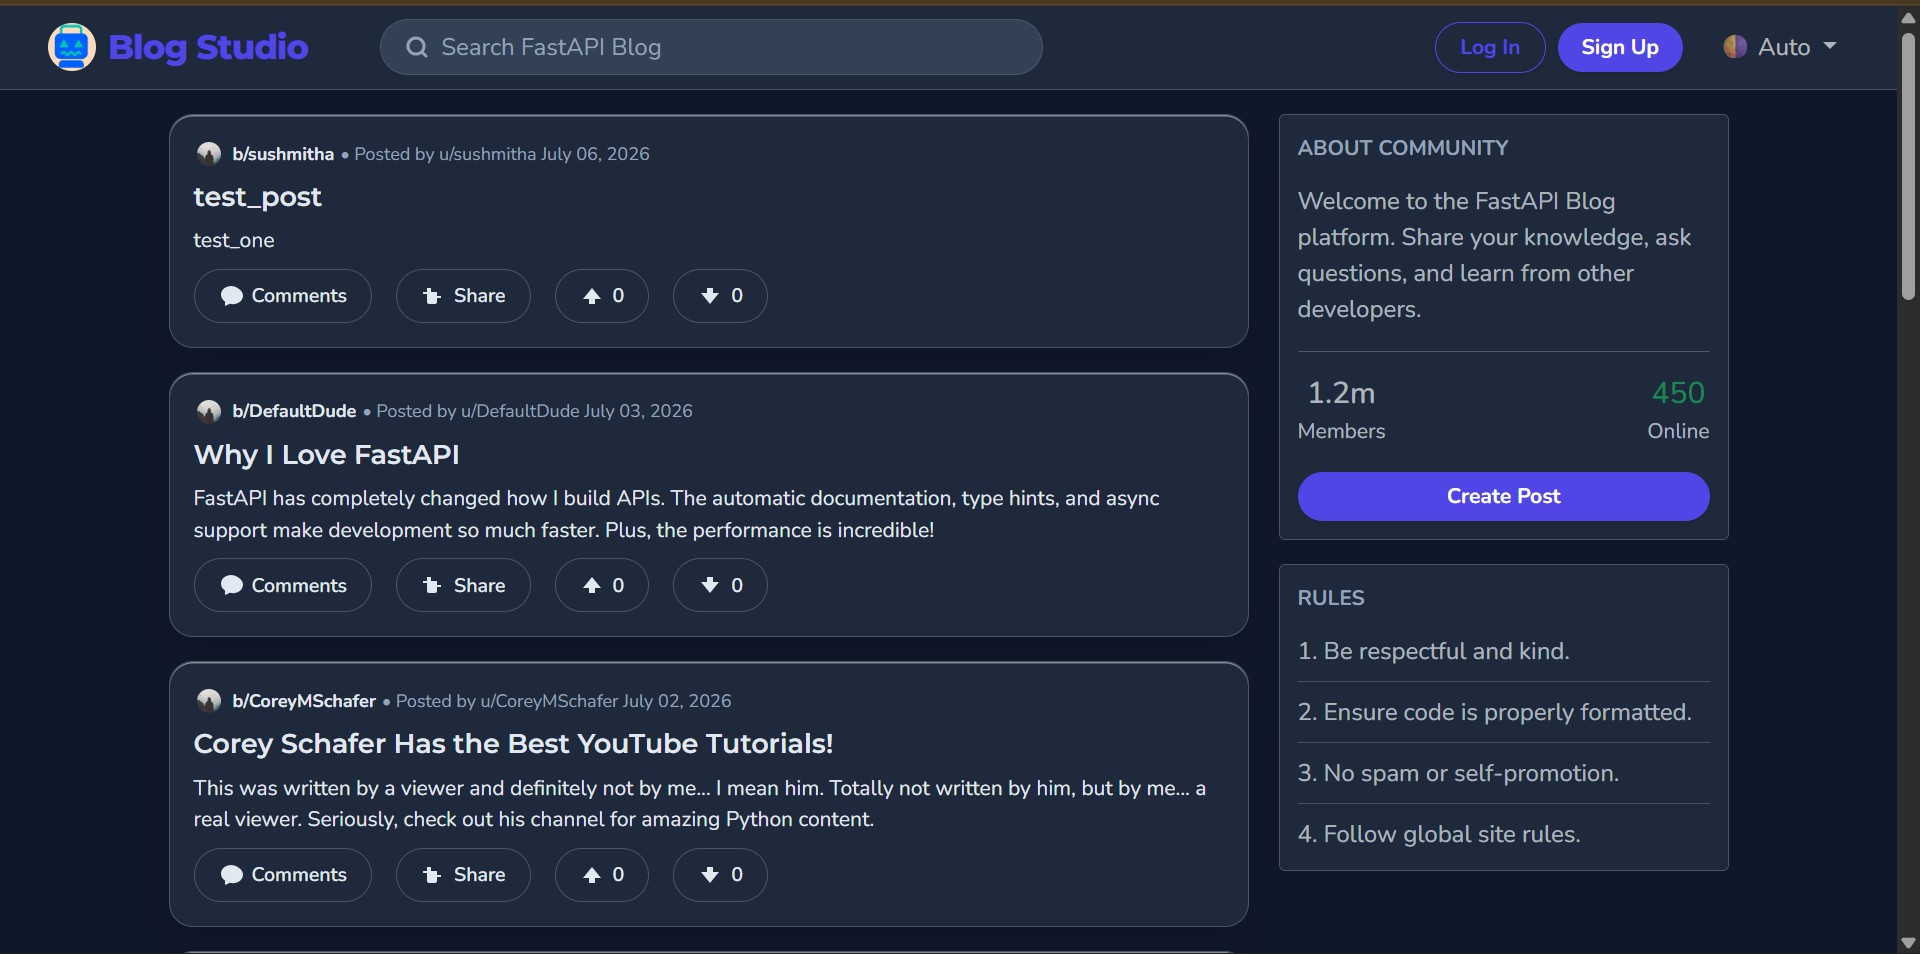Open b/DefaultDude community link
This screenshot has width=1920, height=954.
(294, 411)
